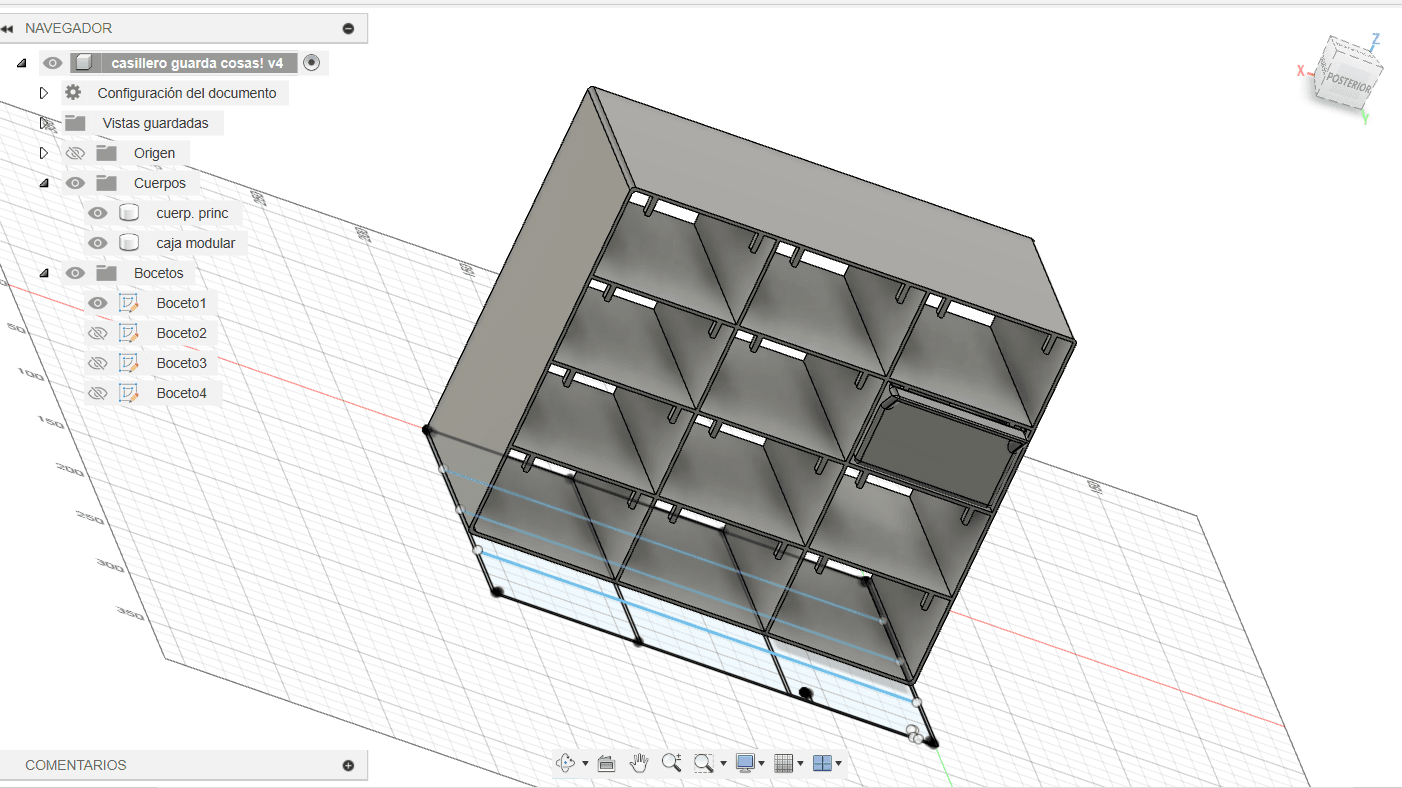This screenshot has height=788, width=1402.
Task: Open the Zoom Window dropdown arrow
Action: (x=722, y=764)
